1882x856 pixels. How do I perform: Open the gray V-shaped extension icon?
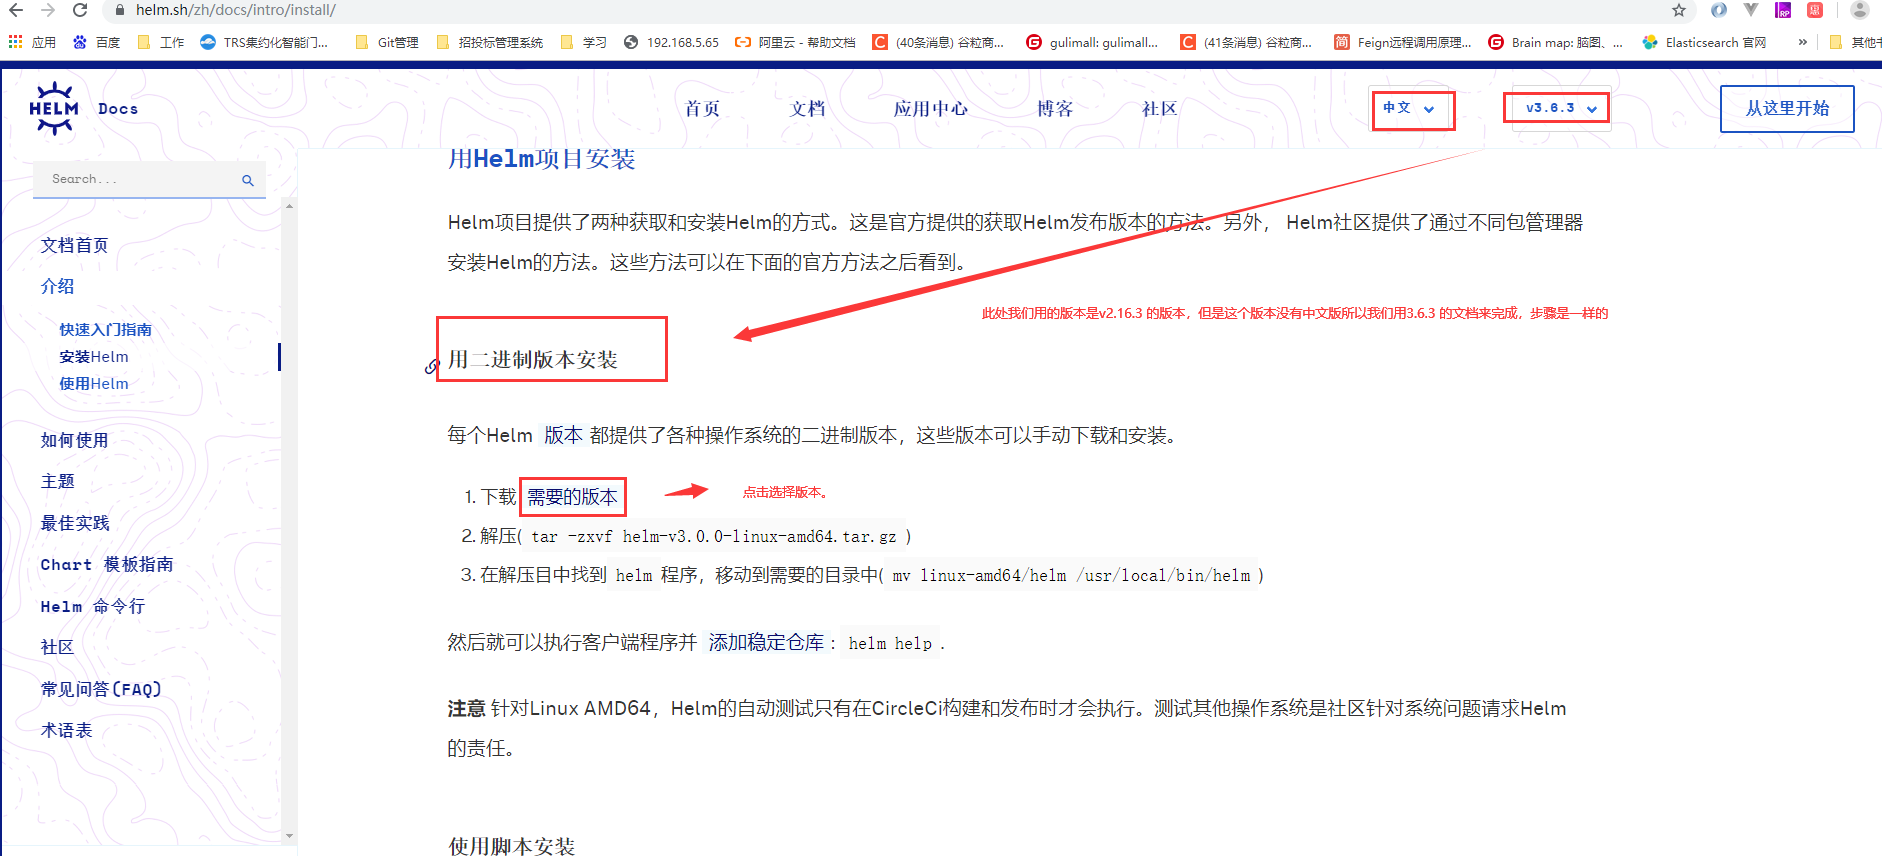[1751, 10]
